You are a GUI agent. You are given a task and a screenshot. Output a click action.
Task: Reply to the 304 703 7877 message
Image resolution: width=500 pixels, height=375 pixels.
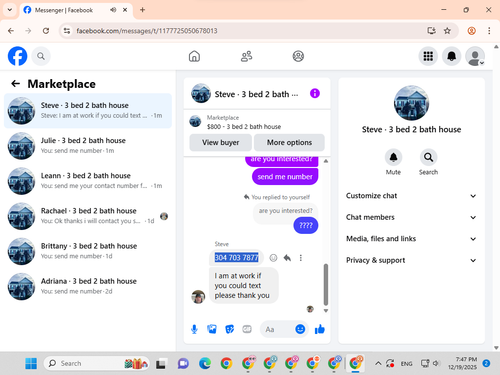pos(287,258)
